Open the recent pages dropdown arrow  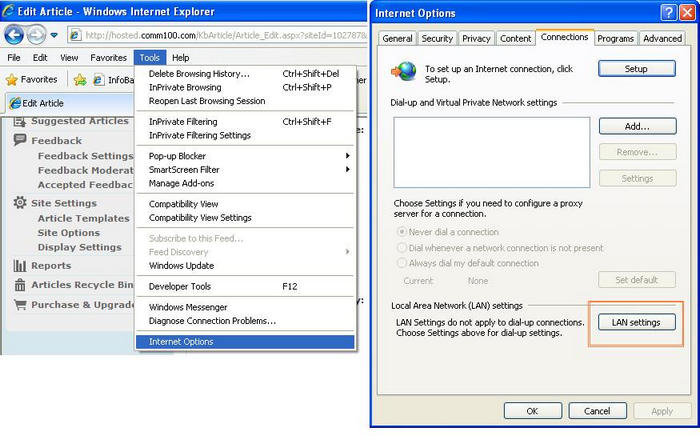point(54,35)
